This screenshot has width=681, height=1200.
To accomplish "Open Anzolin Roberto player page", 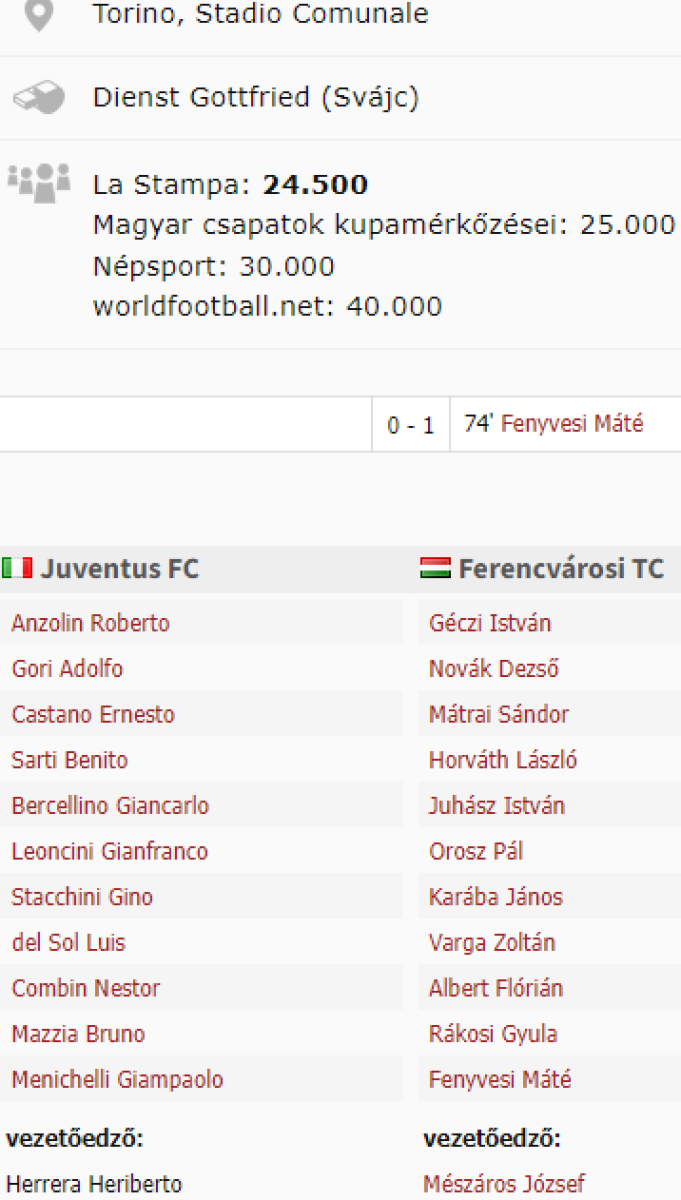I will tap(90, 623).
